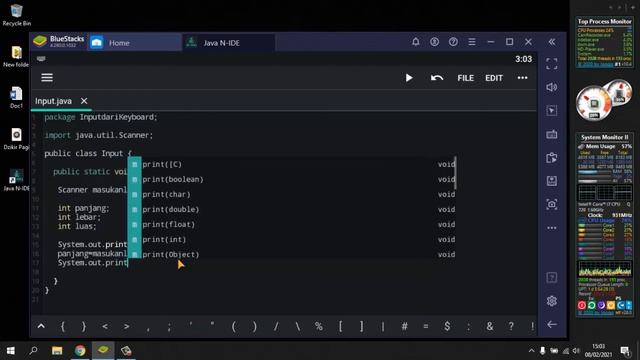
Task: Insert percent sign from symbol bar
Action: pos(319,326)
